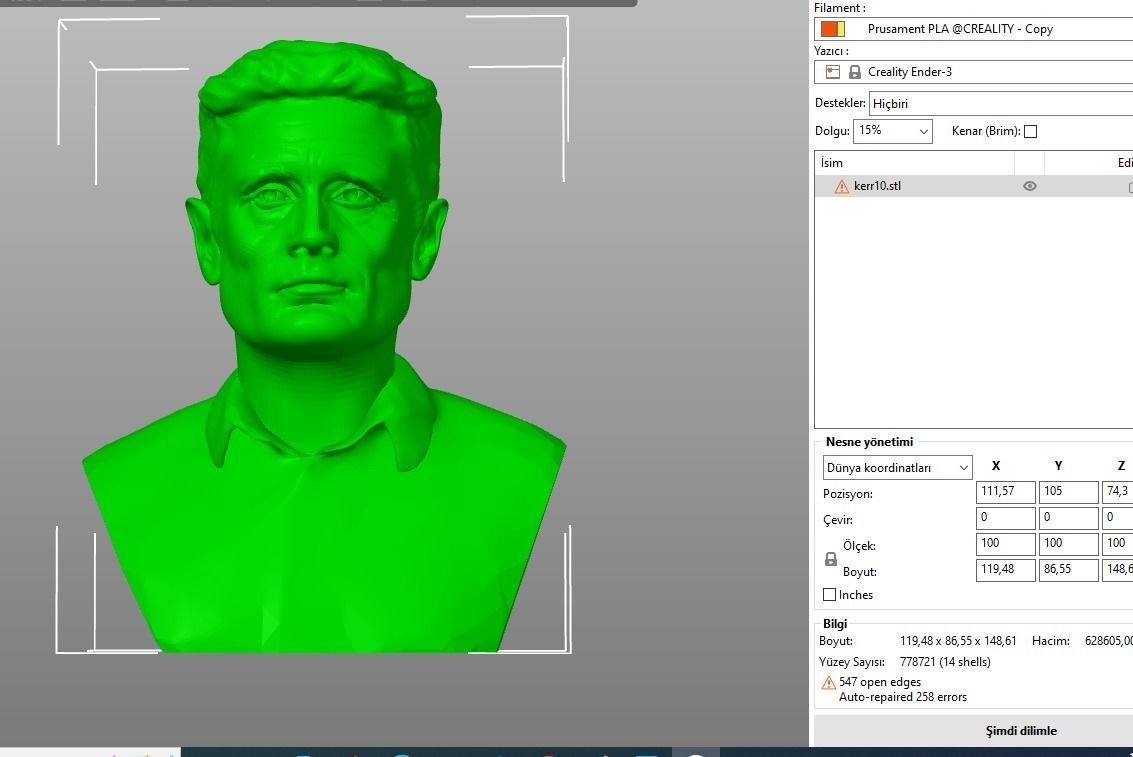Open the Prusament PLA filament preset dropdown
1133x757 pixels.
(973, 29)
